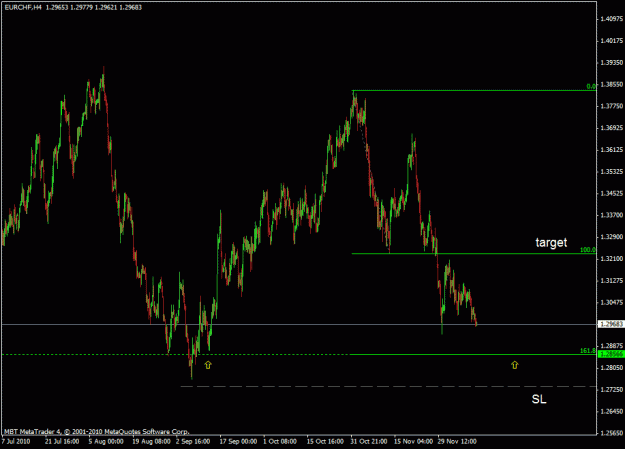This screenshot has width=625, height=449.
Task: Click the 1.40175 price axis label
Action: click(x=612, y=41)
